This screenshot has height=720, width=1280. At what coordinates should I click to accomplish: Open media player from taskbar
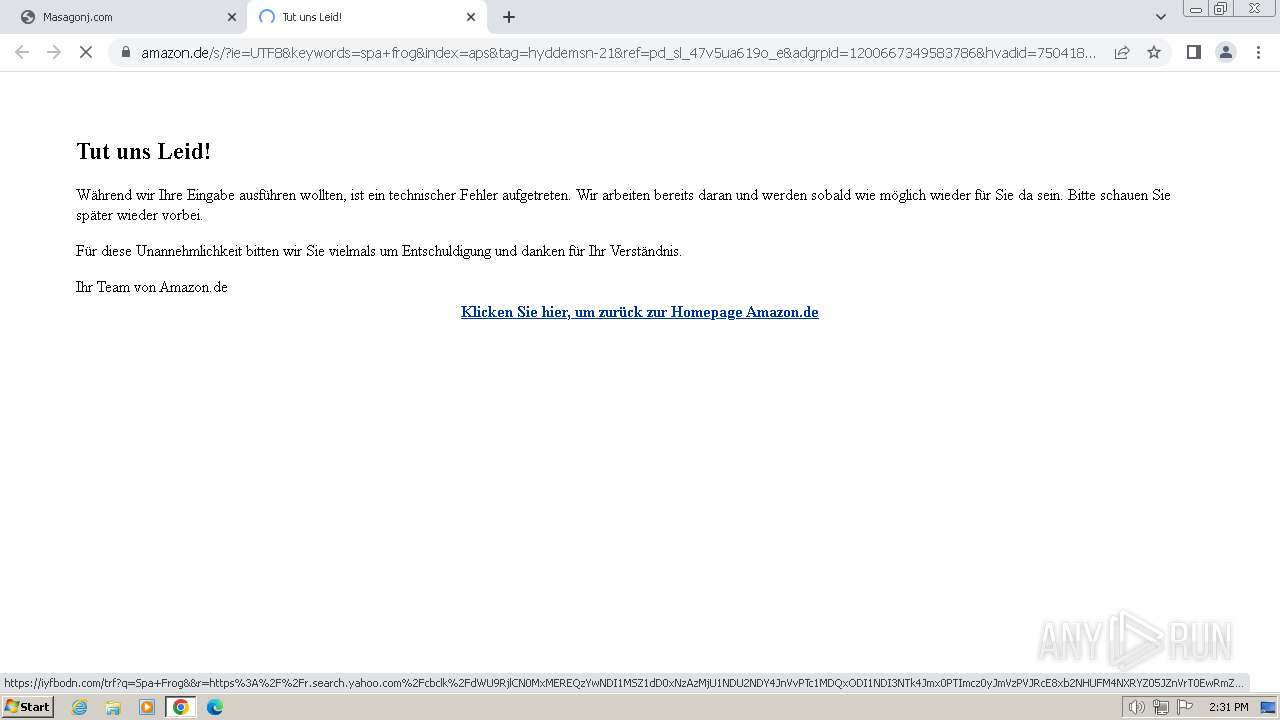pyautogui.click(x=147, y=707)
